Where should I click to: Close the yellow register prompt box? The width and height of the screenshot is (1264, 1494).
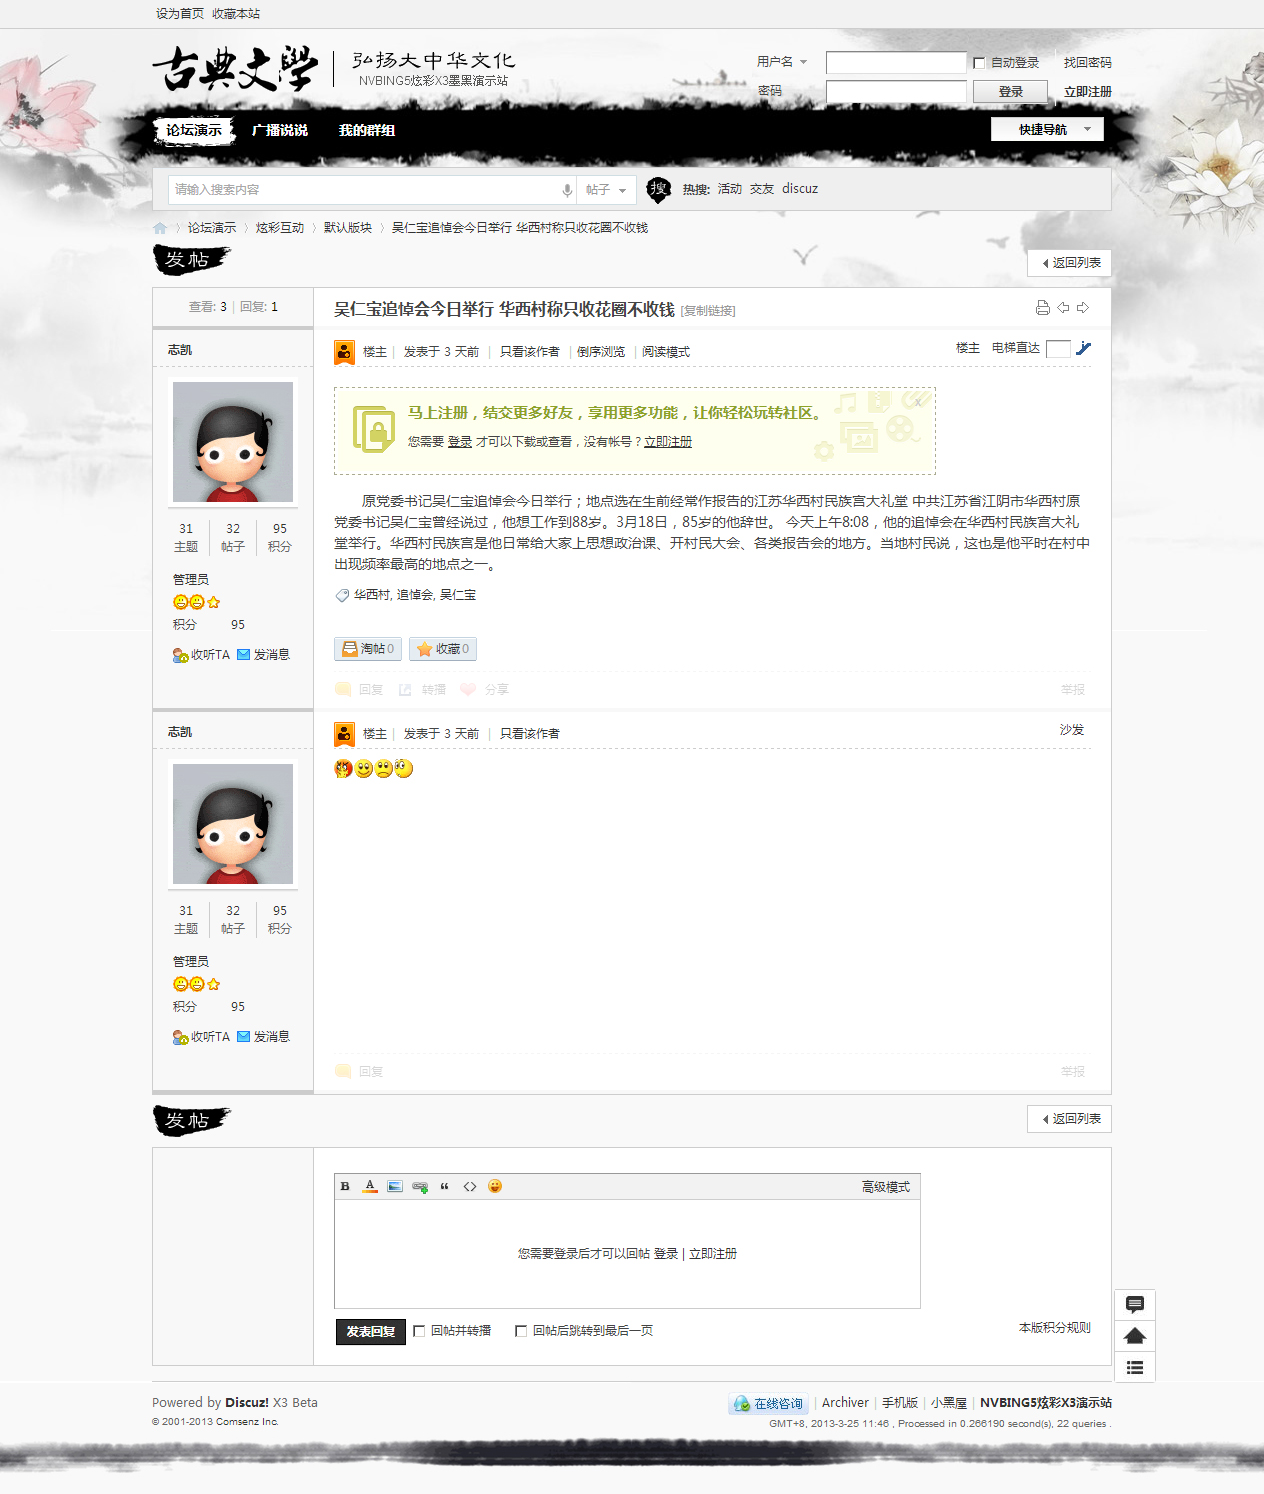pyautogui.click(x=918, y=402)
